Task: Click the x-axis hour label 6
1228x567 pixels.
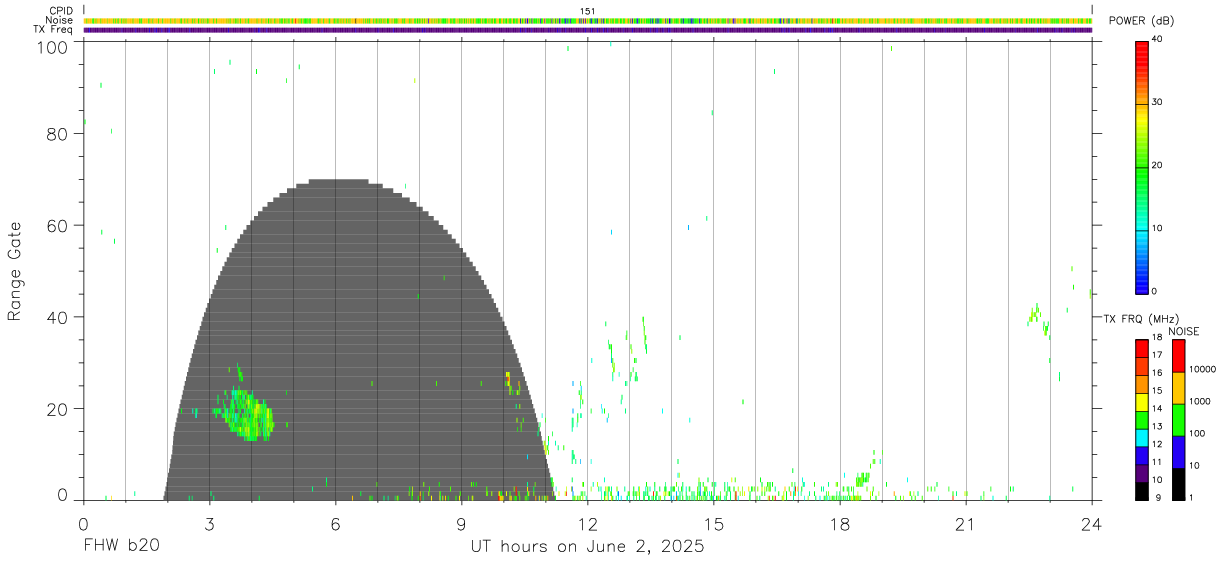Action: [x=335, y=523]
